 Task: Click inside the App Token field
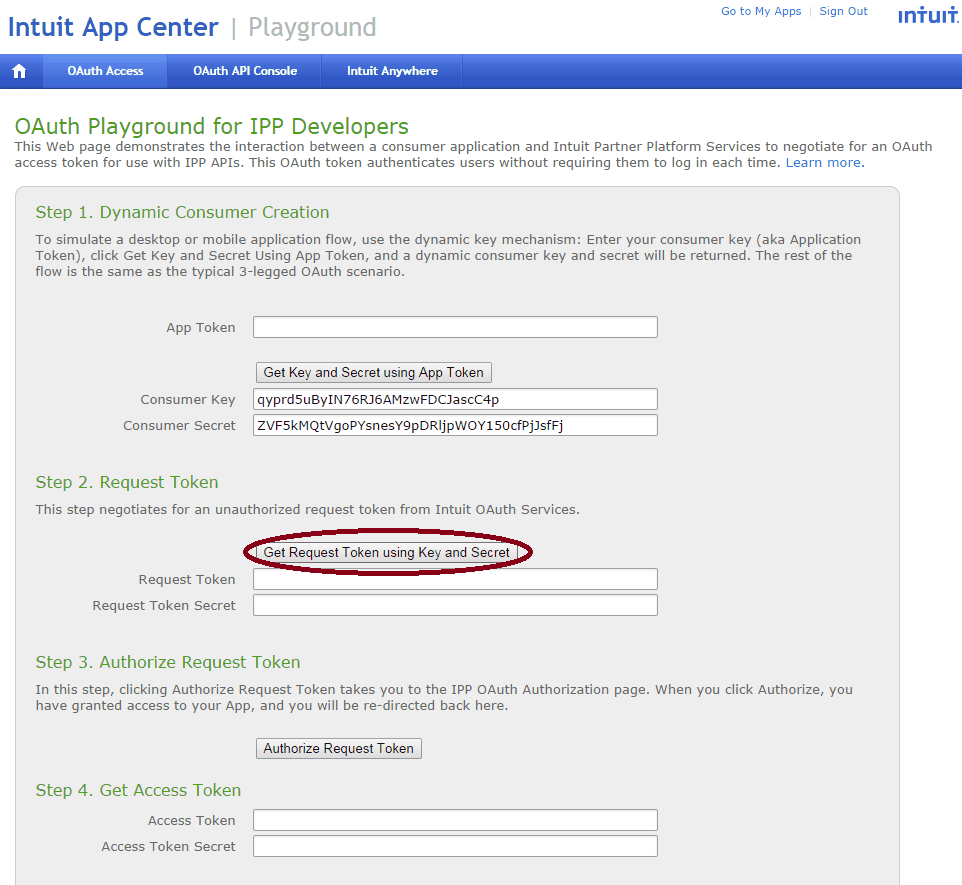point(455,327)
